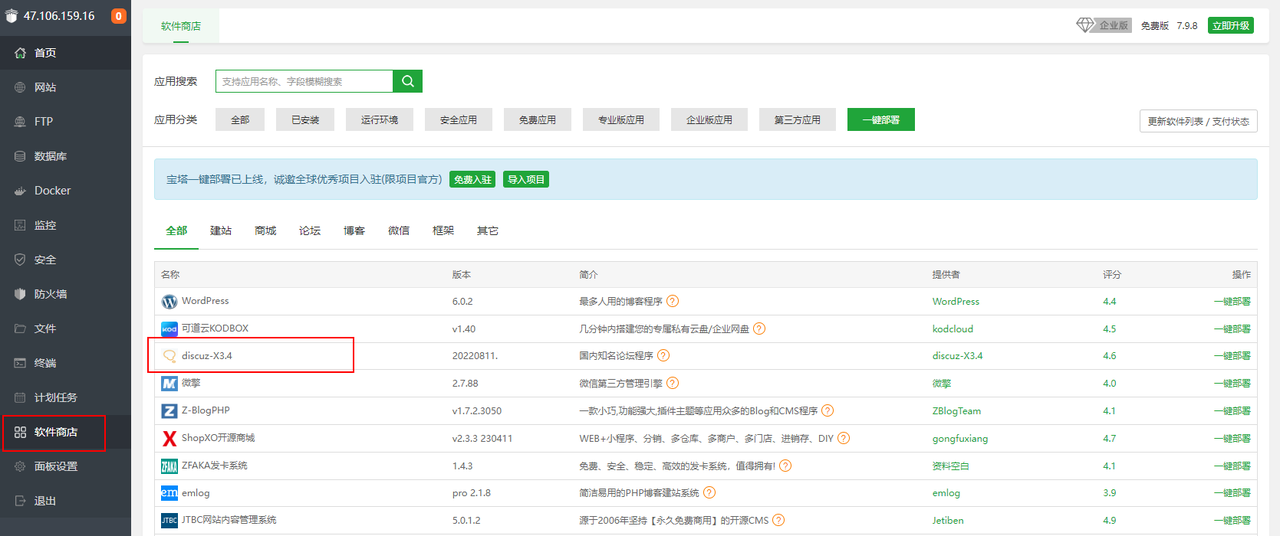
Task: Focus the application search input field
Action: click(x=304, y=81)
